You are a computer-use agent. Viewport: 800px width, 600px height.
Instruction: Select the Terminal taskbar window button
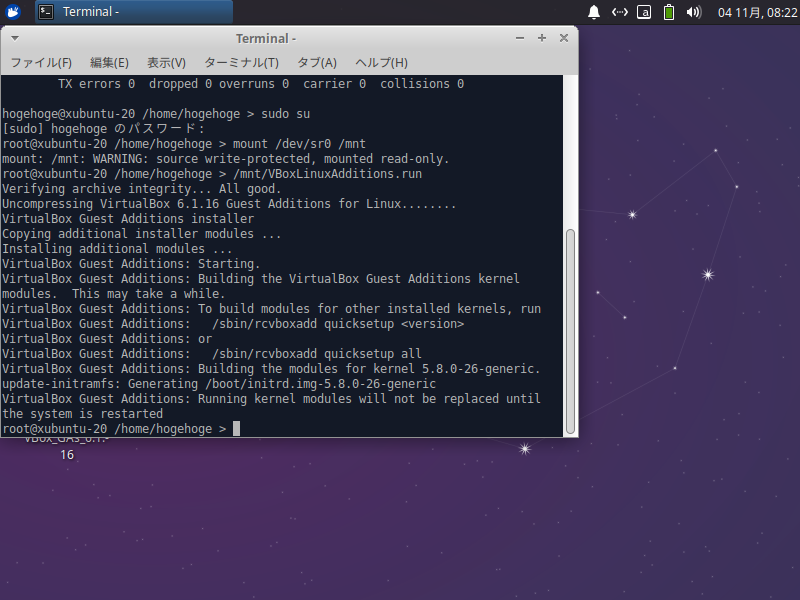tap(134, 12)
